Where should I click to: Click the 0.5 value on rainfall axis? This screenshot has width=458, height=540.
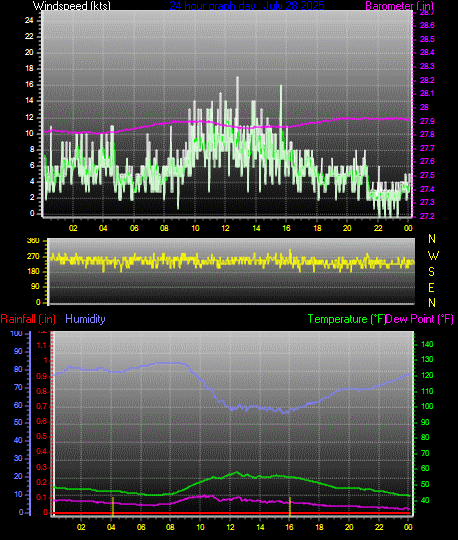tap(42, 437)
